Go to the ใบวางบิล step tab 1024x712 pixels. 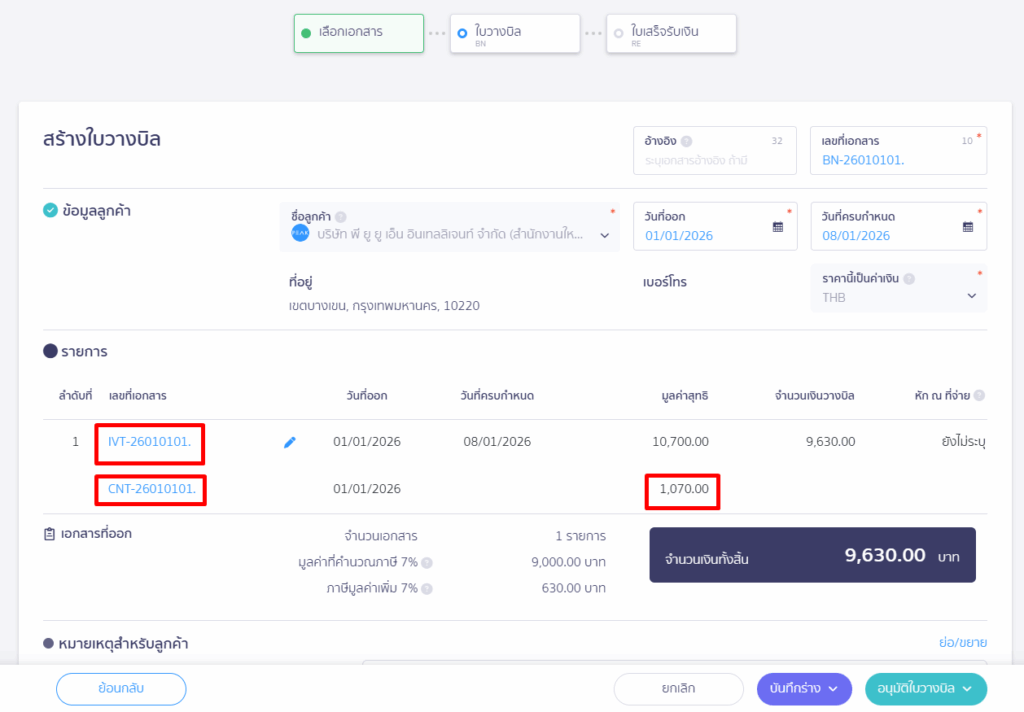(x=514, y=34)
